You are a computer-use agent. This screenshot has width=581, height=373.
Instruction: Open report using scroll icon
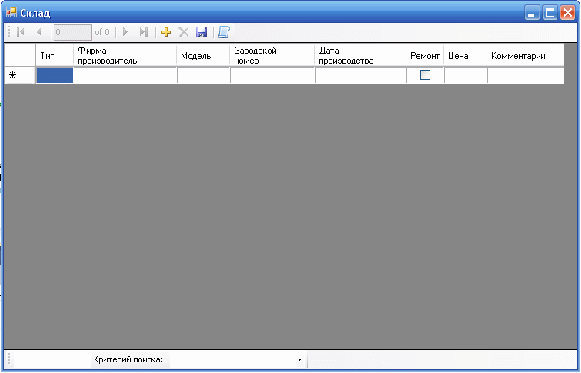(224, 32)
